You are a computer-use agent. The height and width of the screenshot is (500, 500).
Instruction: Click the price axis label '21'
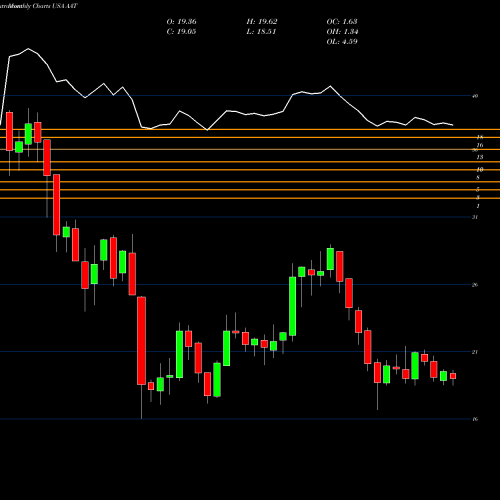[475, 352]
